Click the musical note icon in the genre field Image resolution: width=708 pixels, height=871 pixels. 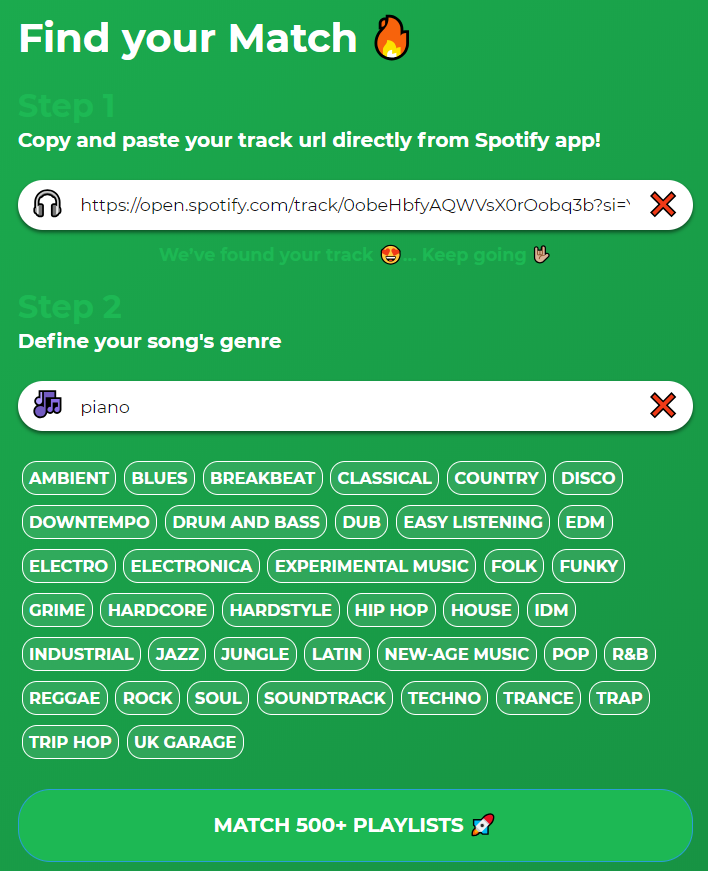tap(46, 405)
